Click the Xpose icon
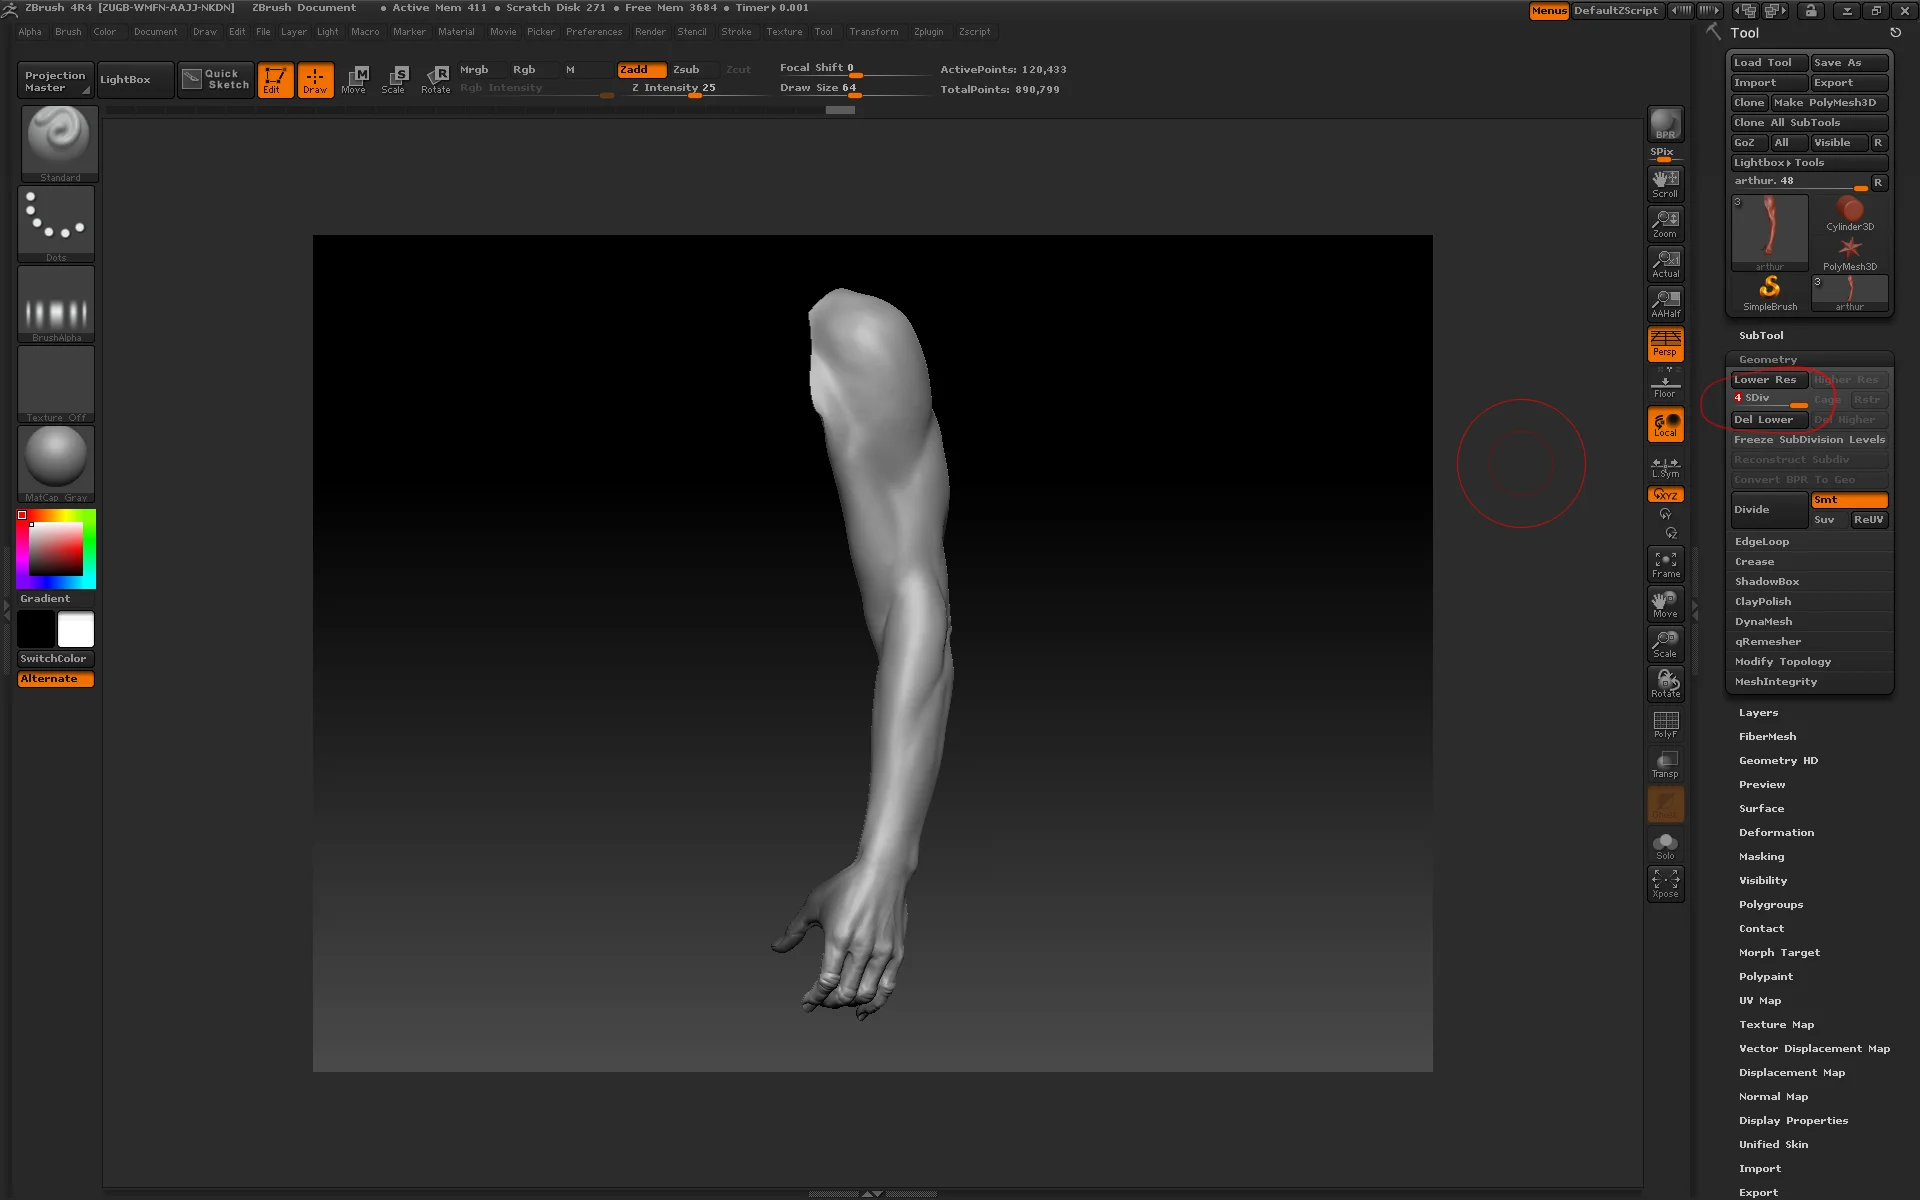Screen dimensions: 1920x1200 pyautogui.click(x=1665, y=884)
